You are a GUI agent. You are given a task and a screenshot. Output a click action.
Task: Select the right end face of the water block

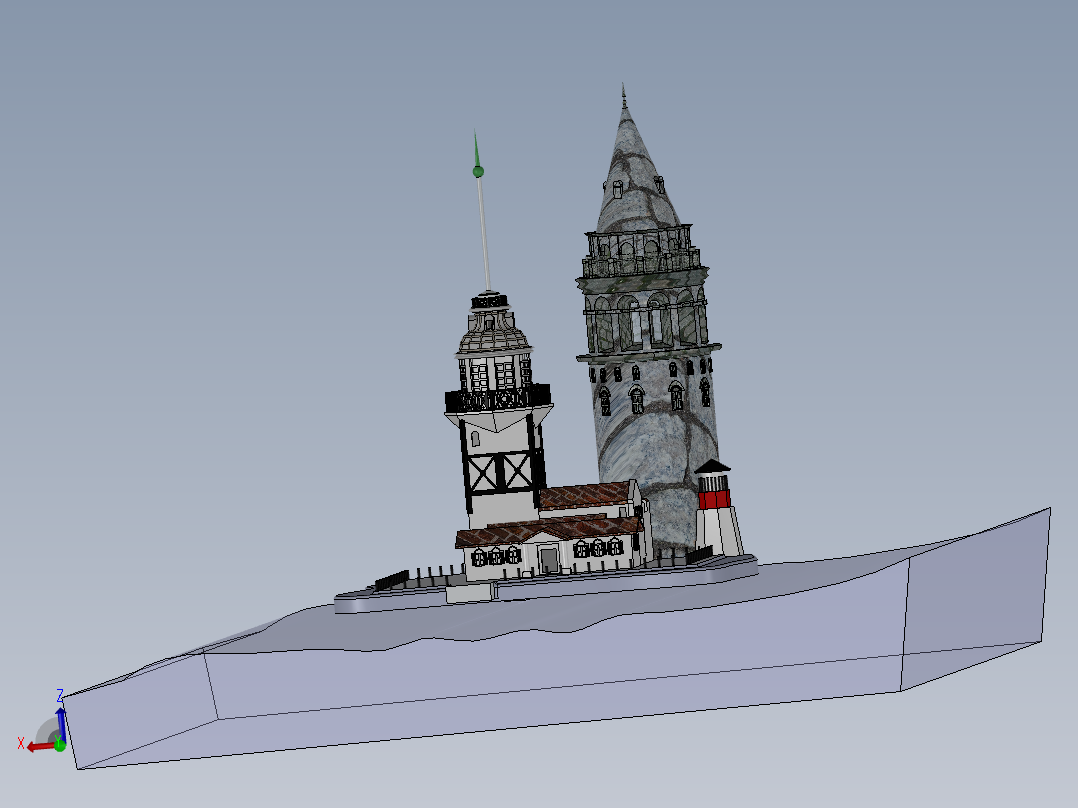pyautogui.click(x=975, y=600)
